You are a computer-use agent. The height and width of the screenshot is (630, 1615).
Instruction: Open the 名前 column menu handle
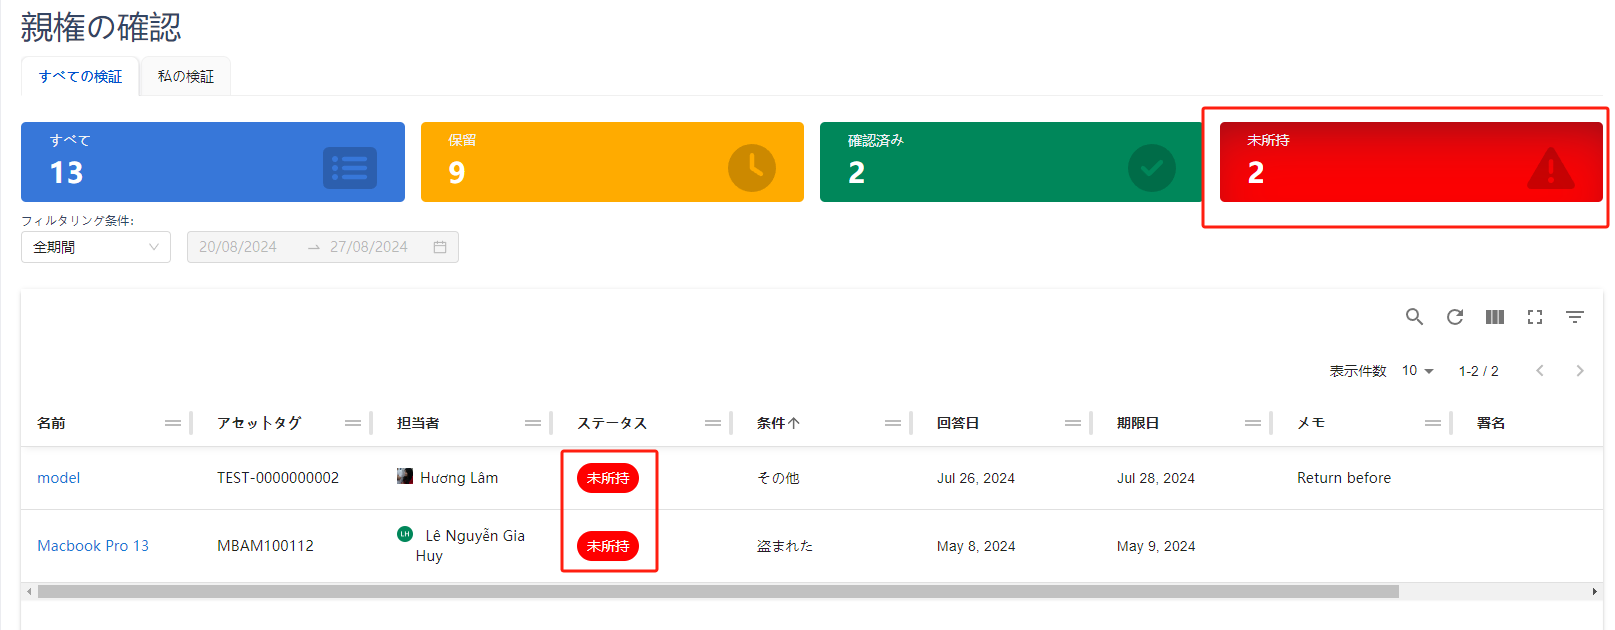pos(173,423)
